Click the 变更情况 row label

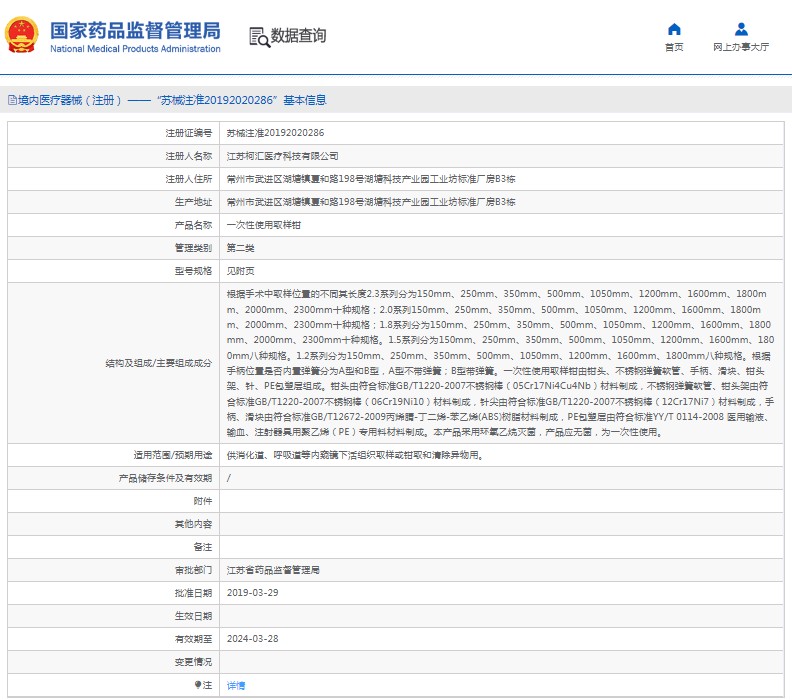(193, 662)
